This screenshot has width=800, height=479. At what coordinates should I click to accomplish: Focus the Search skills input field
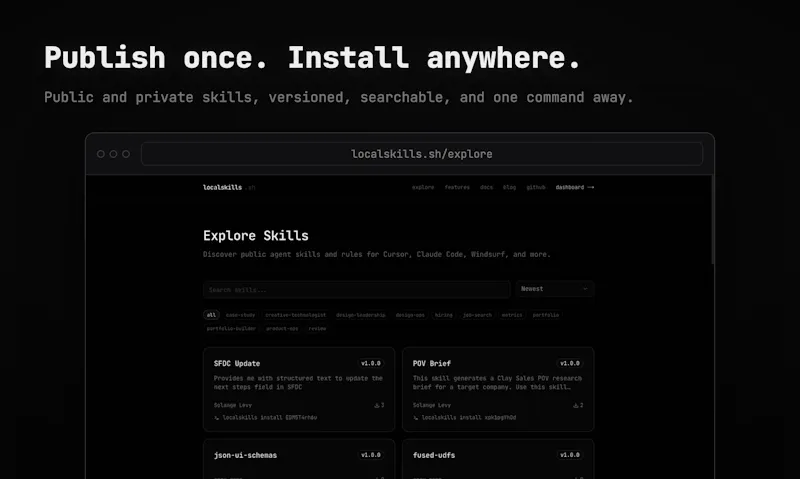pos(357,289)
